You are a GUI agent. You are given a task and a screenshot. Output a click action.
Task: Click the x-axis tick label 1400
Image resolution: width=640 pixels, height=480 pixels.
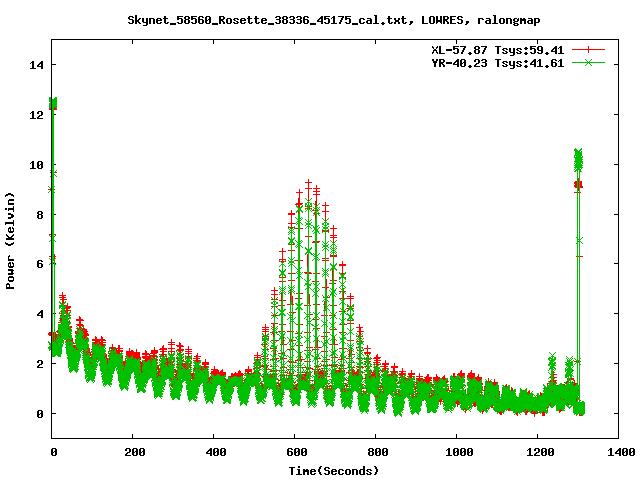click(620, 452)
